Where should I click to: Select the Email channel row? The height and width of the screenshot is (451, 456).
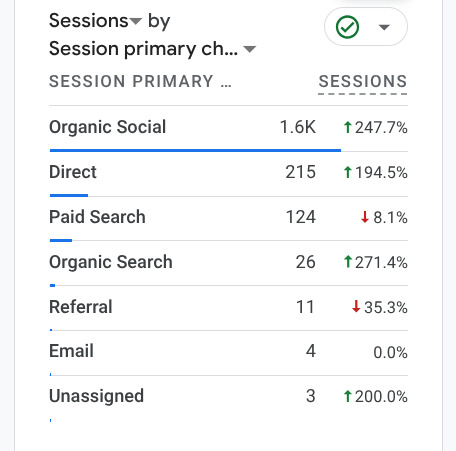pyautogui.click(x=228, y=353)
